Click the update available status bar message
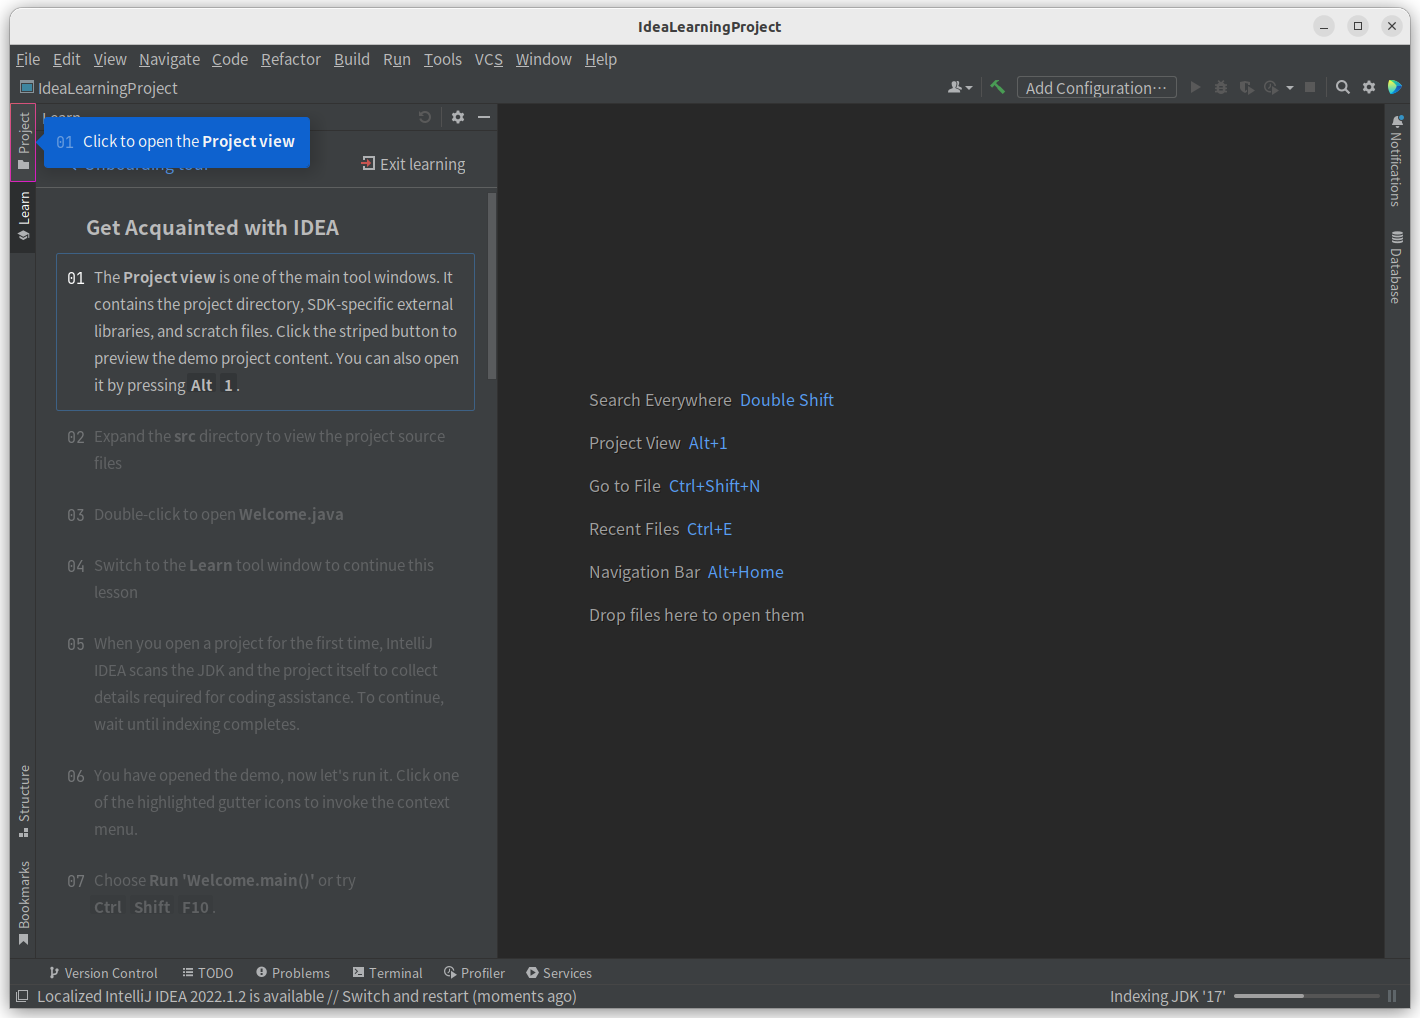This screenshot has width=1420, height=1018. [x=306, y=996]
